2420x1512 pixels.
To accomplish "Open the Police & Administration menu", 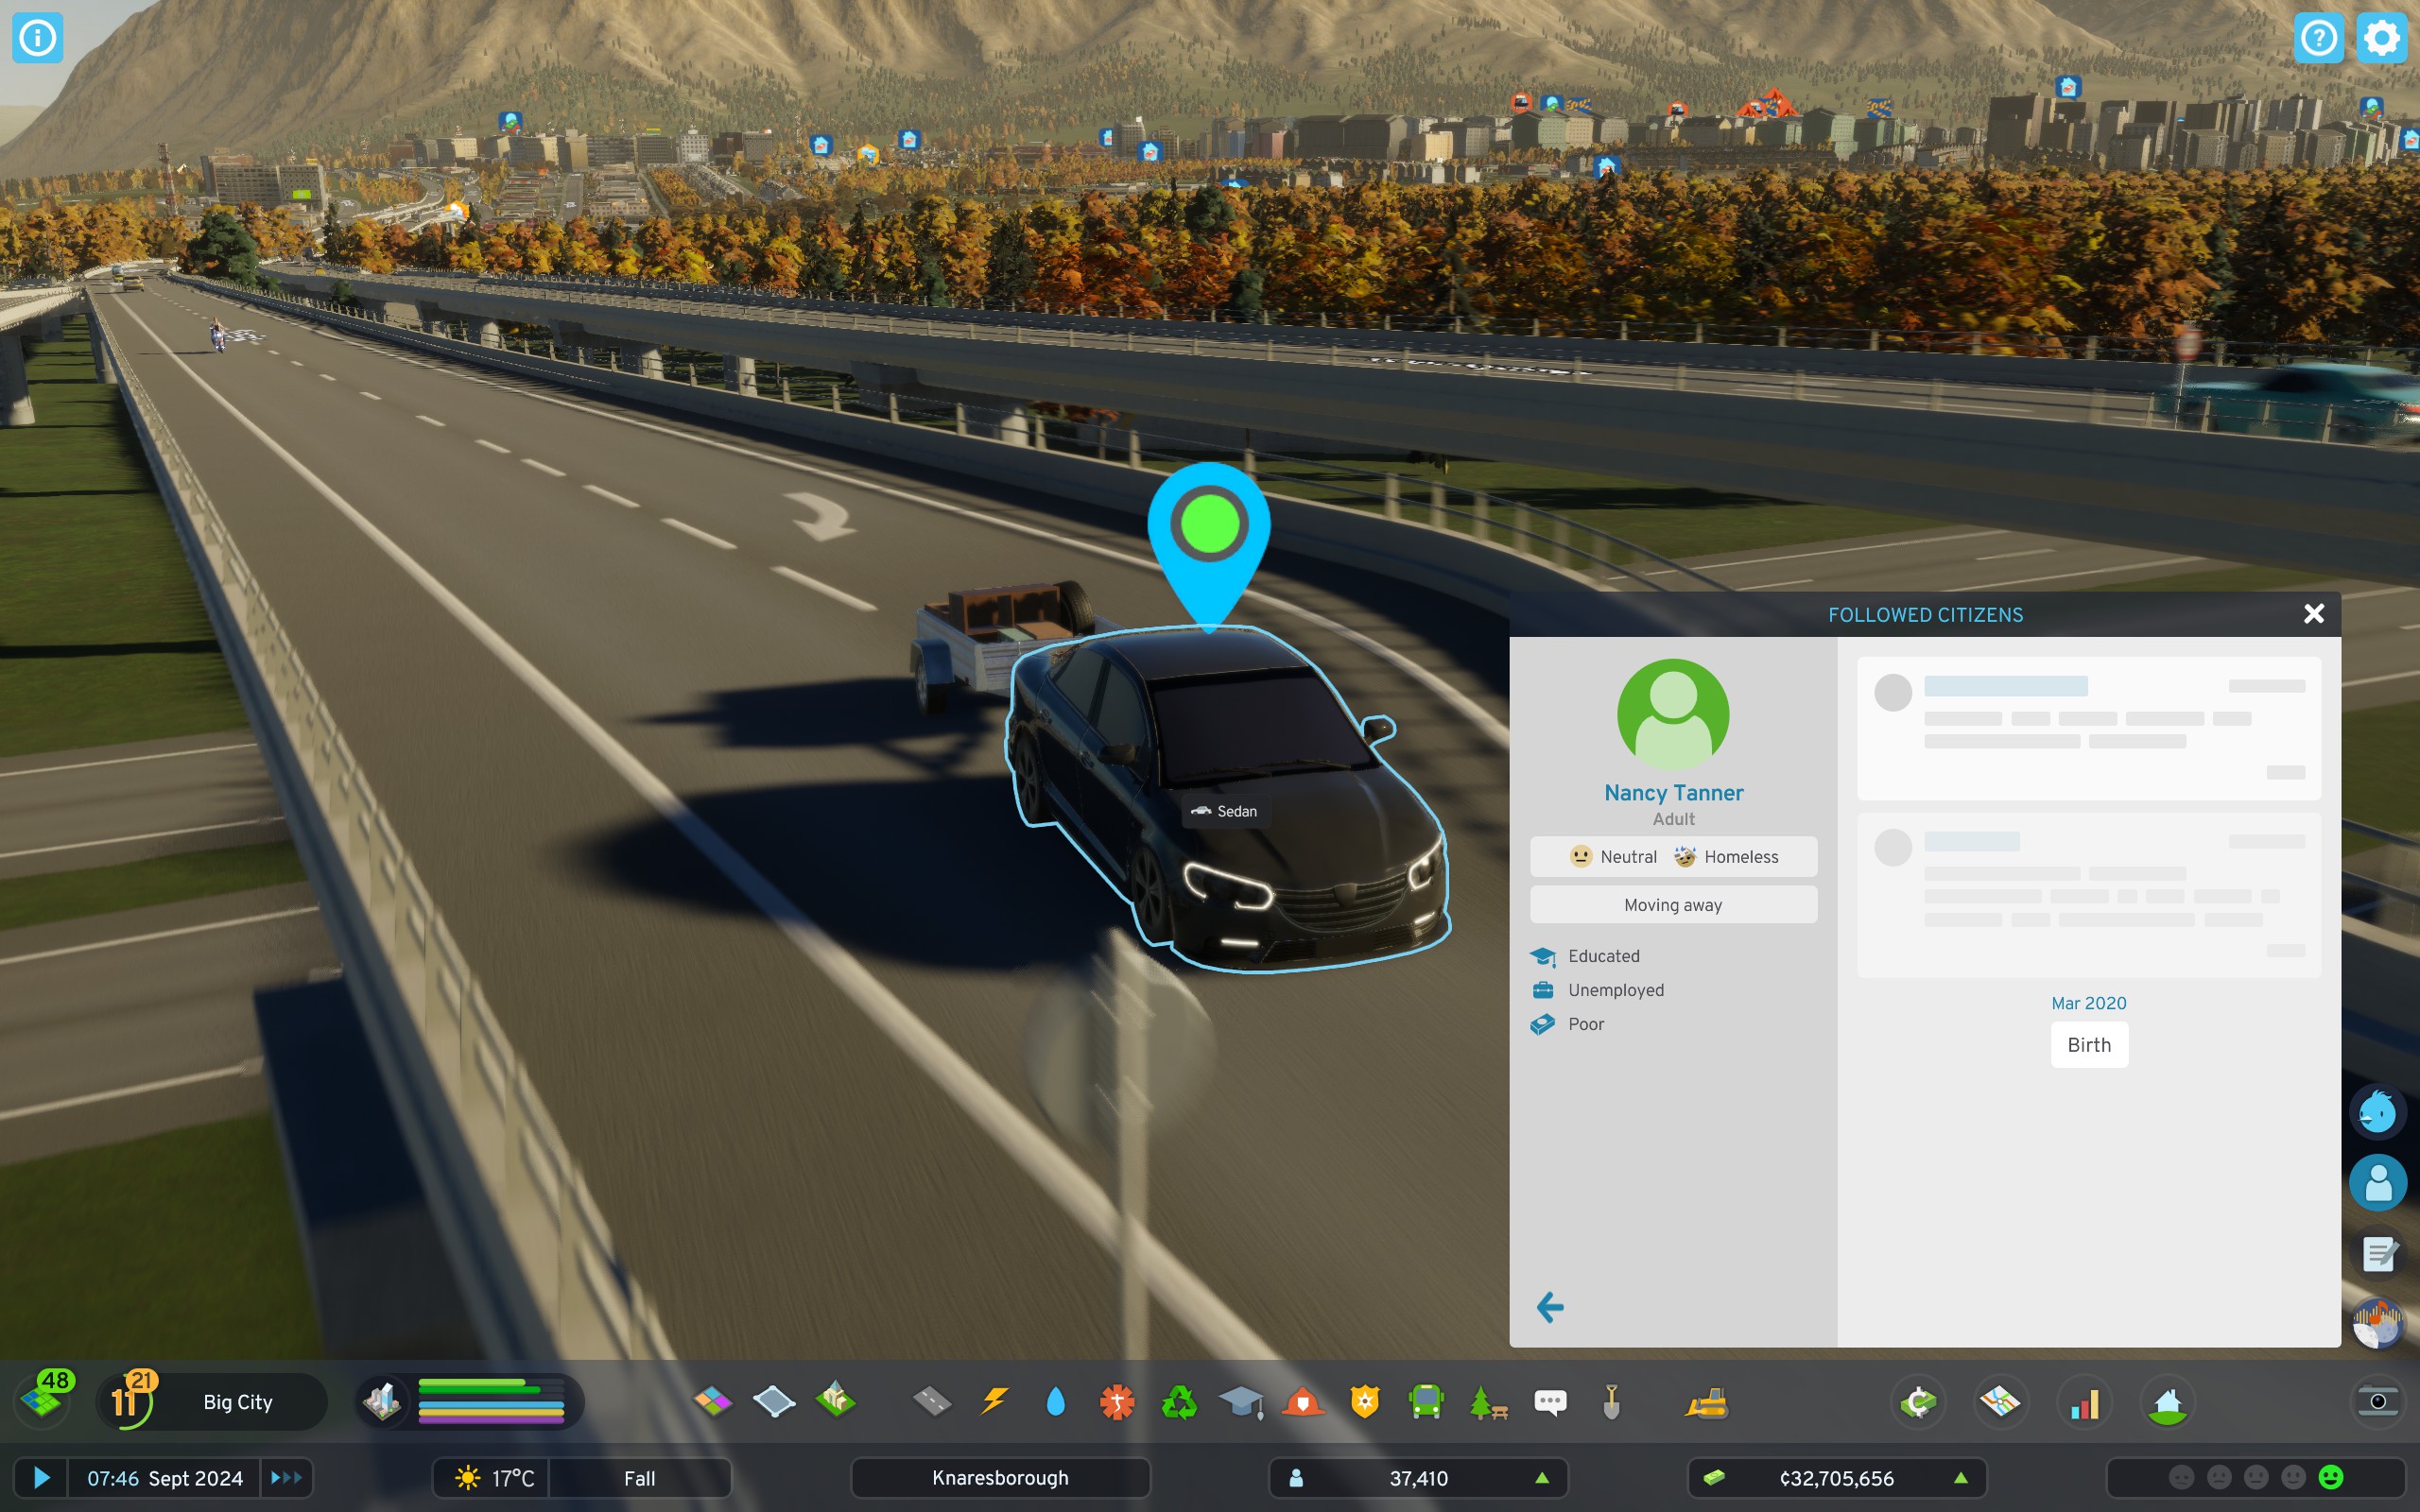I will (x=1365, y=1402).
